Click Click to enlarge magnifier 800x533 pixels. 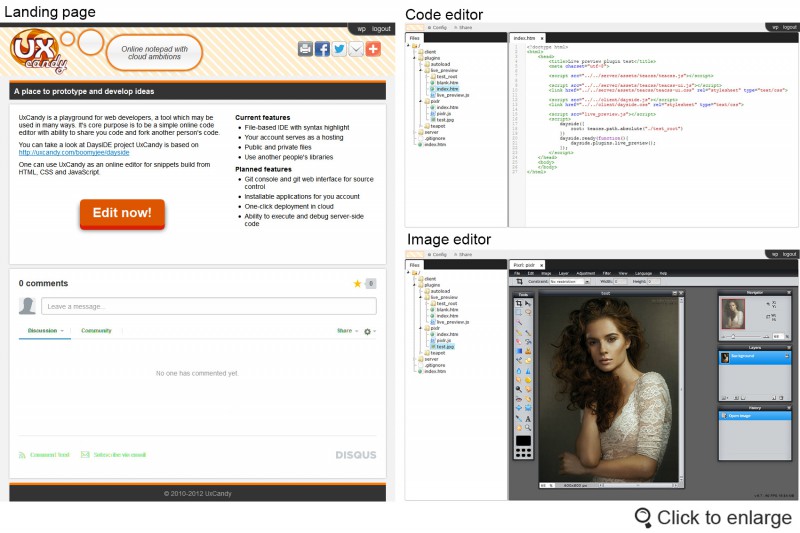click(643, 517)
